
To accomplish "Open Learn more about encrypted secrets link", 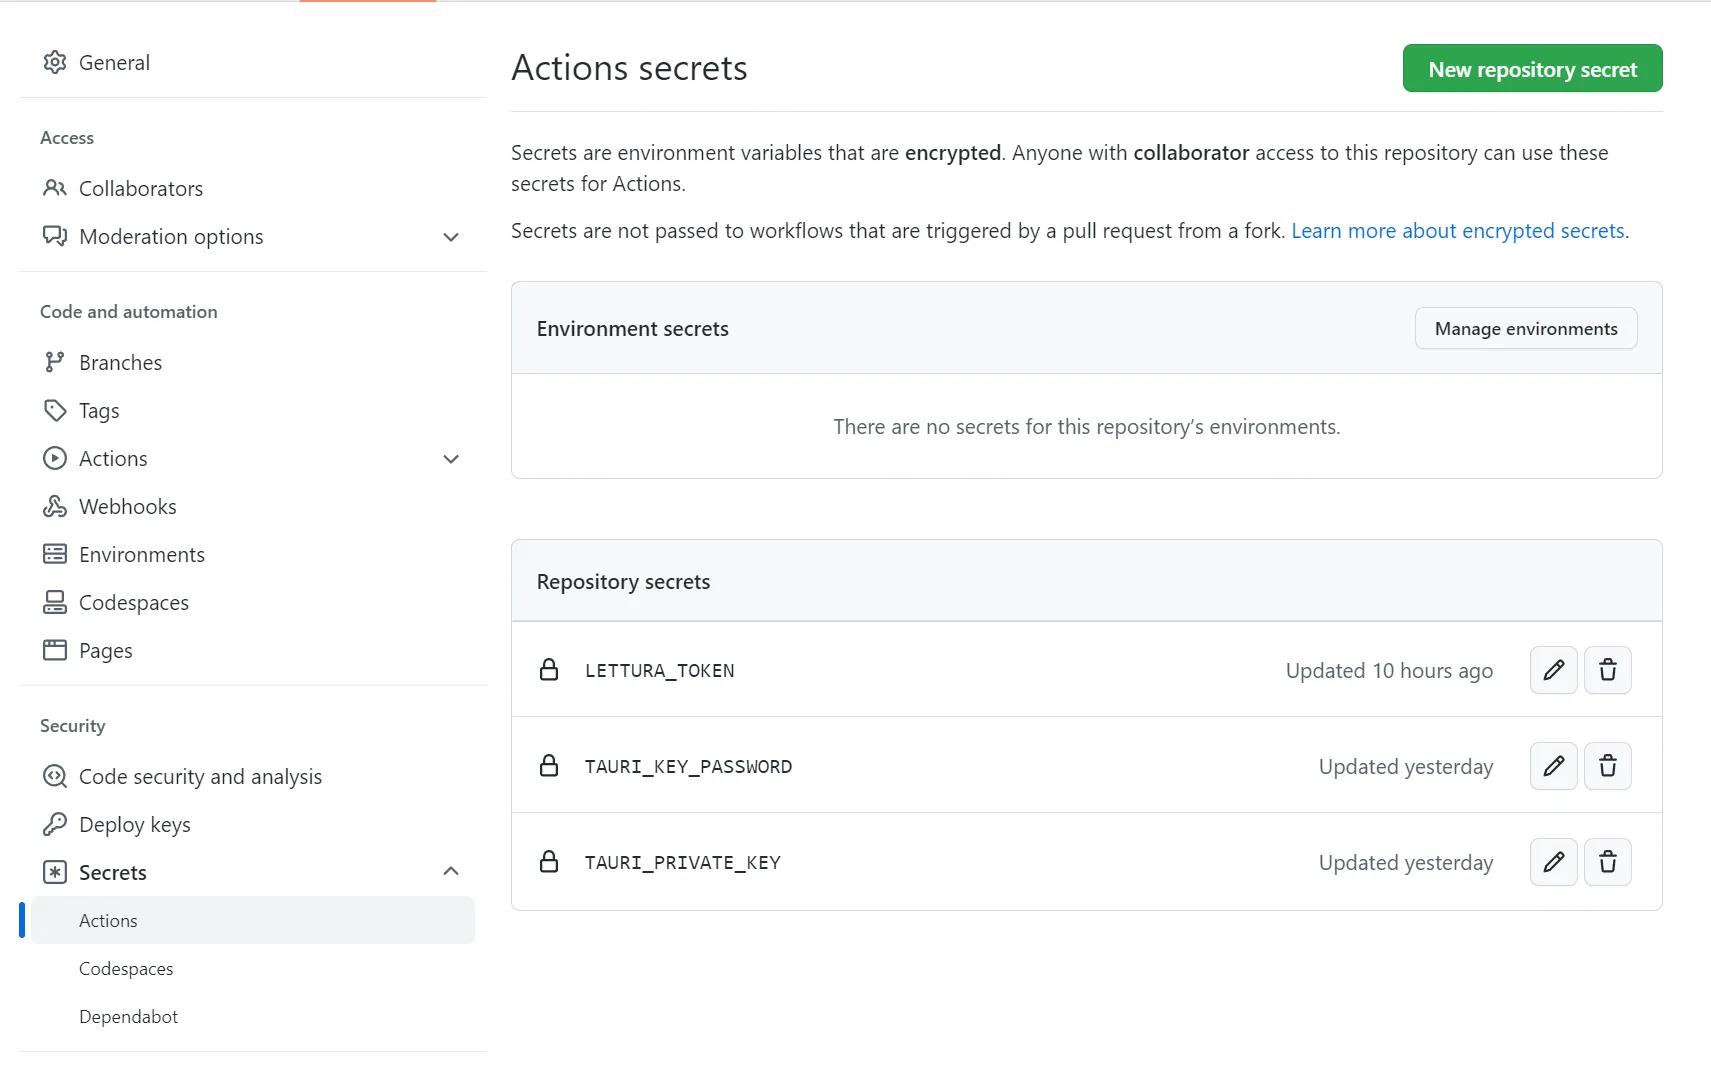I will [x=1458, y=231].
